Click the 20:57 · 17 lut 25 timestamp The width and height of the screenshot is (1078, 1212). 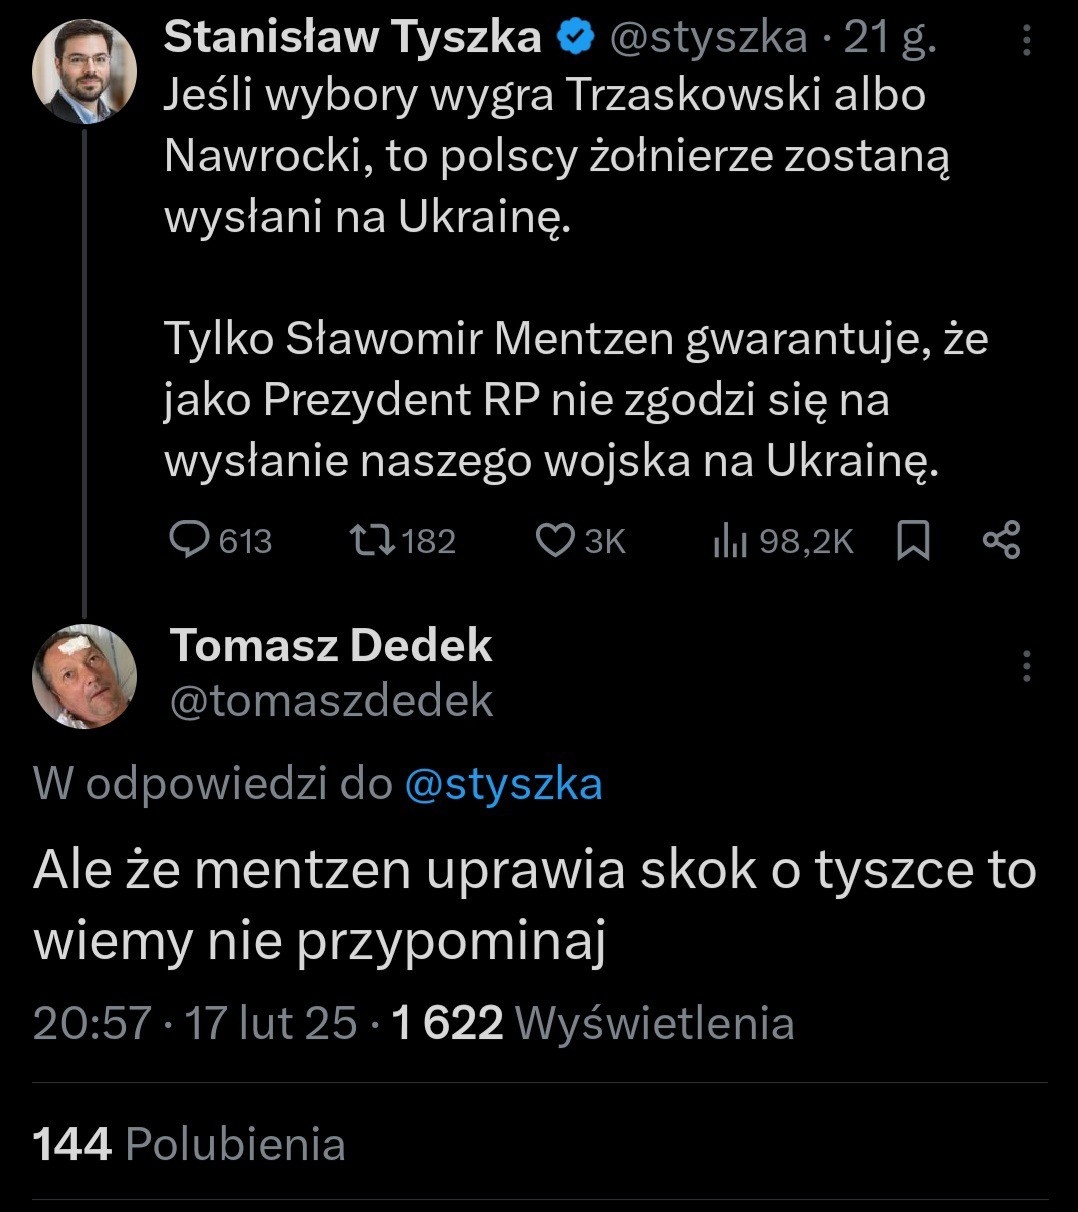(195, 1023)
